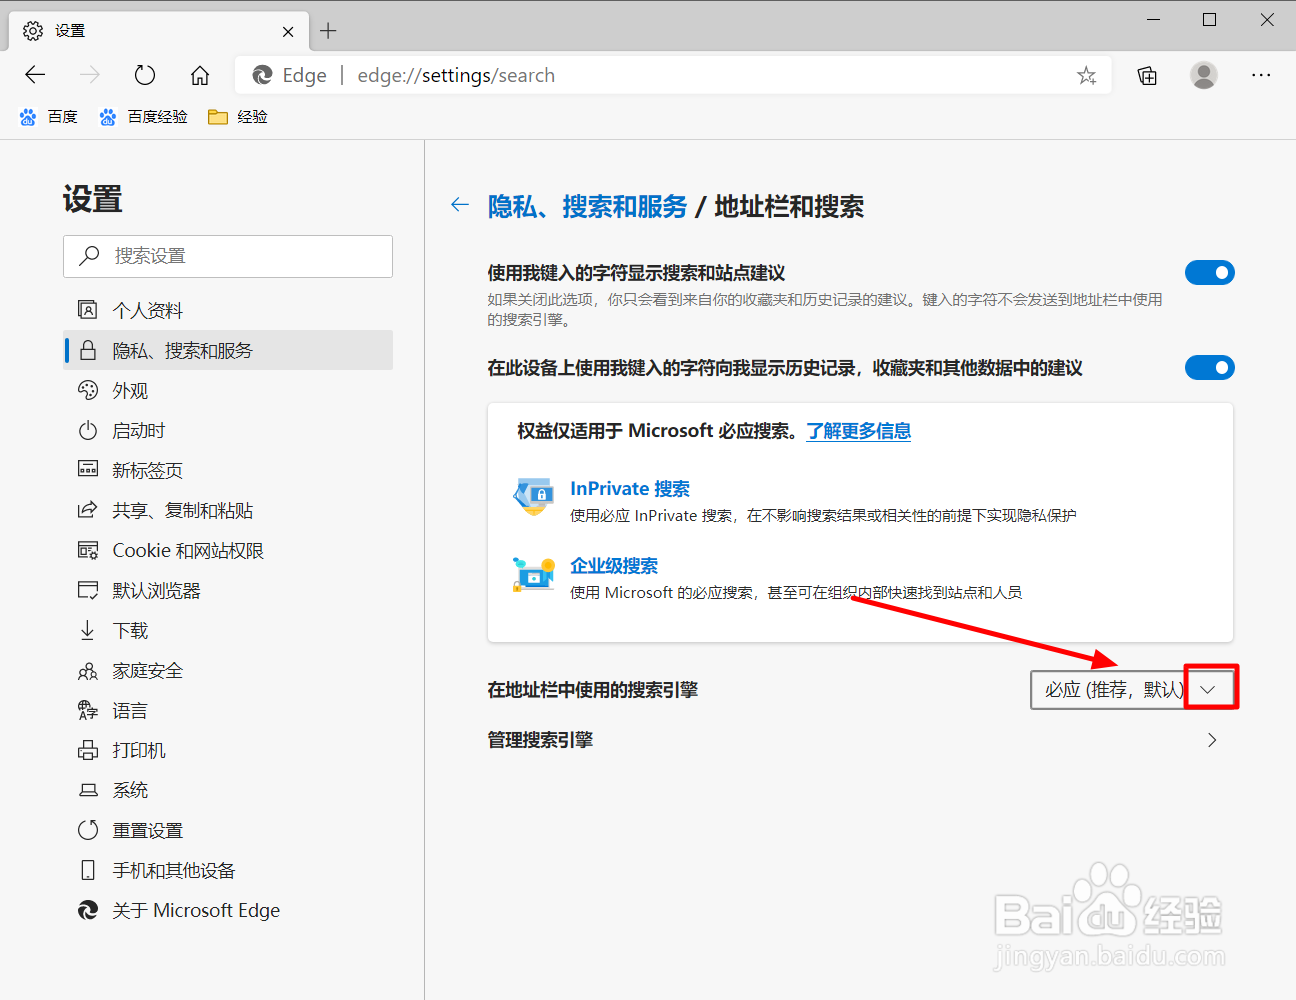Open 关于 Microsoft Edge page
The image size is (1296, 1000).
click(192, 910)
